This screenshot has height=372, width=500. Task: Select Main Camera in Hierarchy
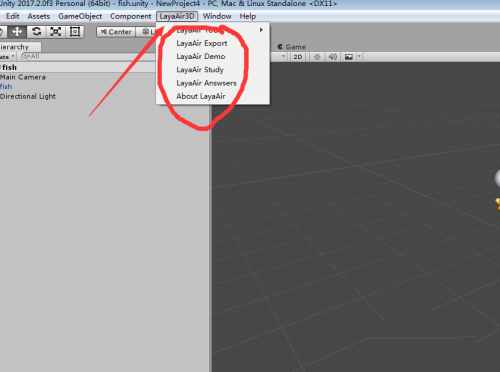tap(23, 77)
